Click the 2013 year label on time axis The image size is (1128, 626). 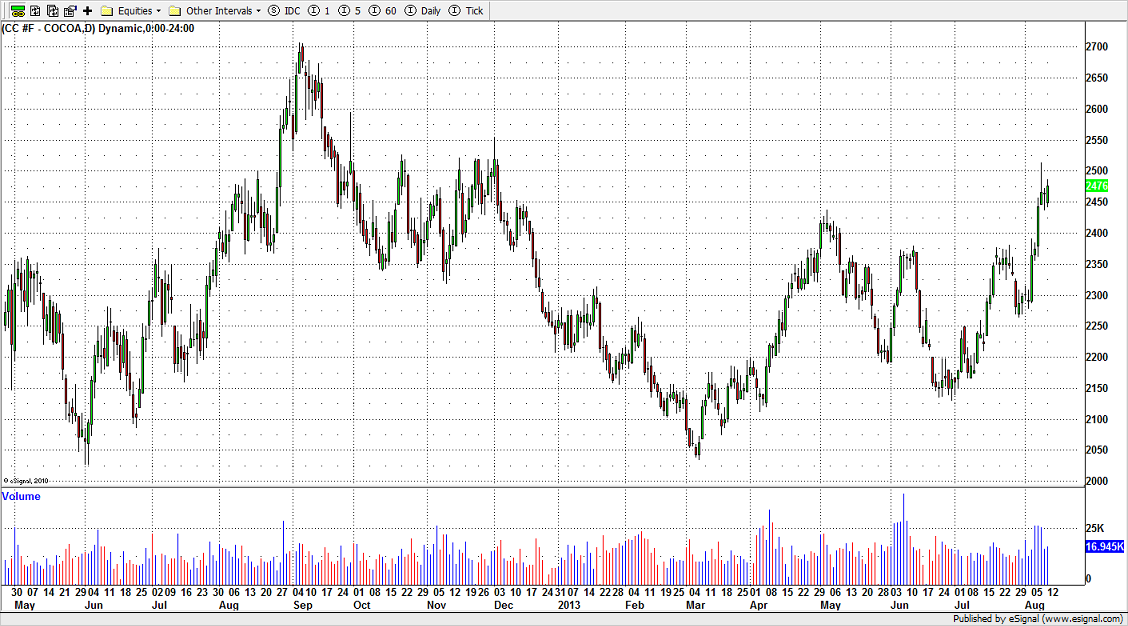click(x=568, y=606)
